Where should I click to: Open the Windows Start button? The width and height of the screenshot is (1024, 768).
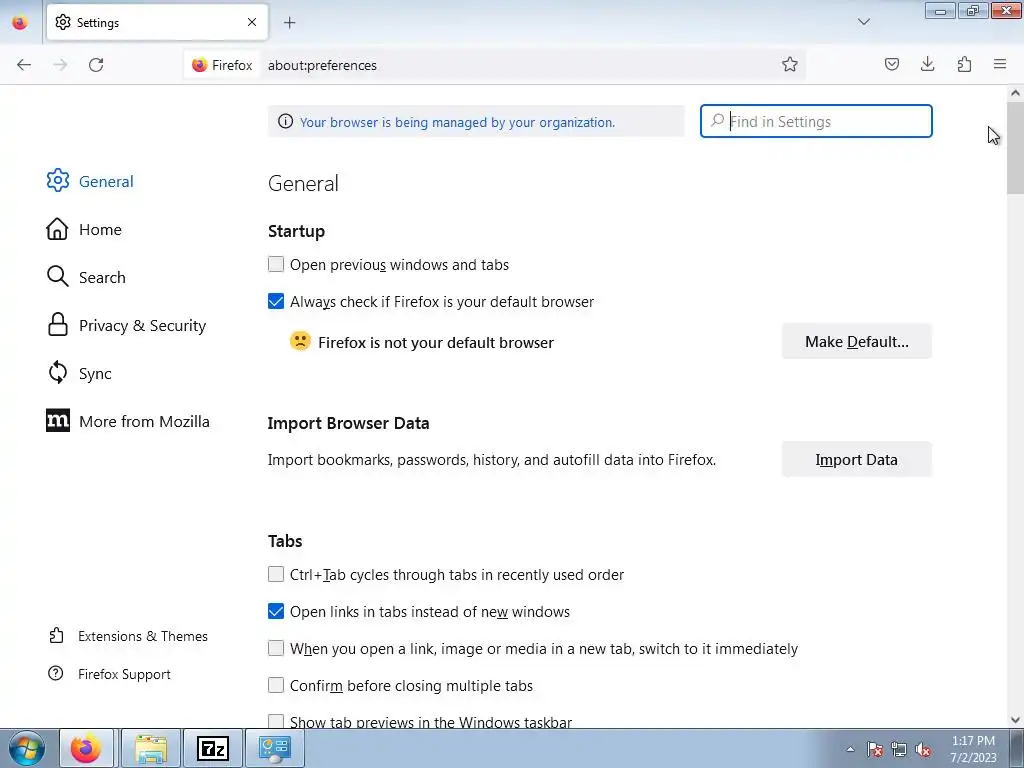pos(26,748)
